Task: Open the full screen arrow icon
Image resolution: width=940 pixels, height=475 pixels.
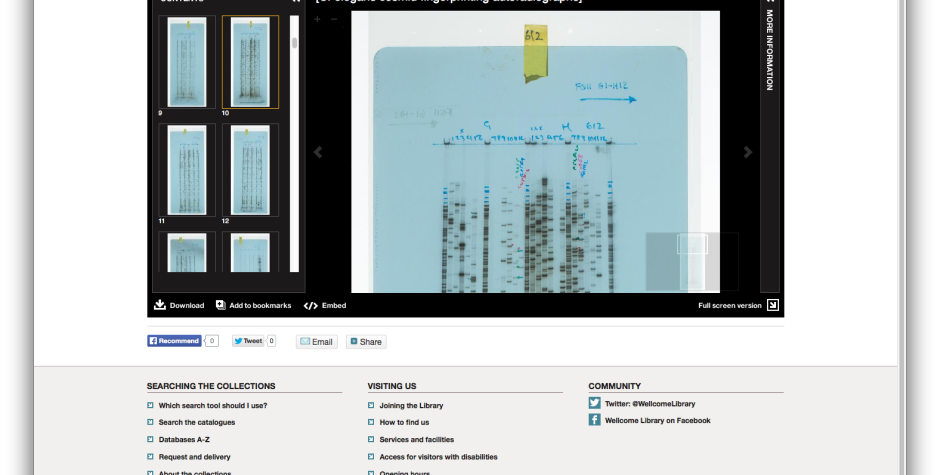Action: click(x=773, y=305)
